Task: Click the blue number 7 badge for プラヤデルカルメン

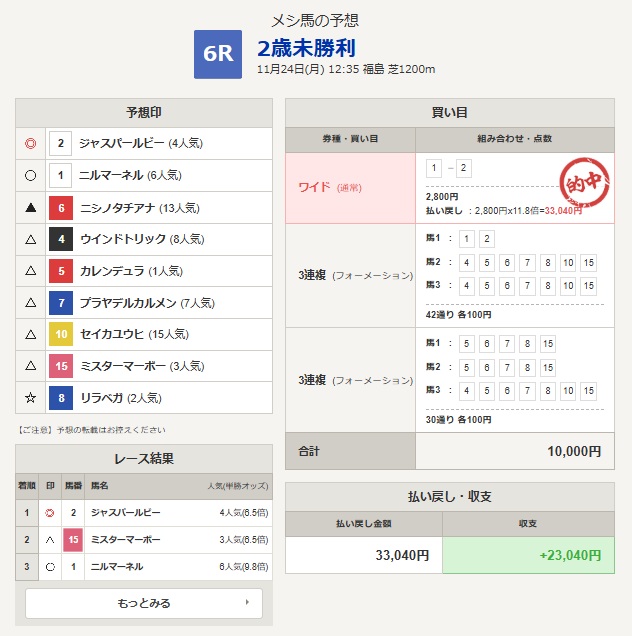Action: point(61,303)
